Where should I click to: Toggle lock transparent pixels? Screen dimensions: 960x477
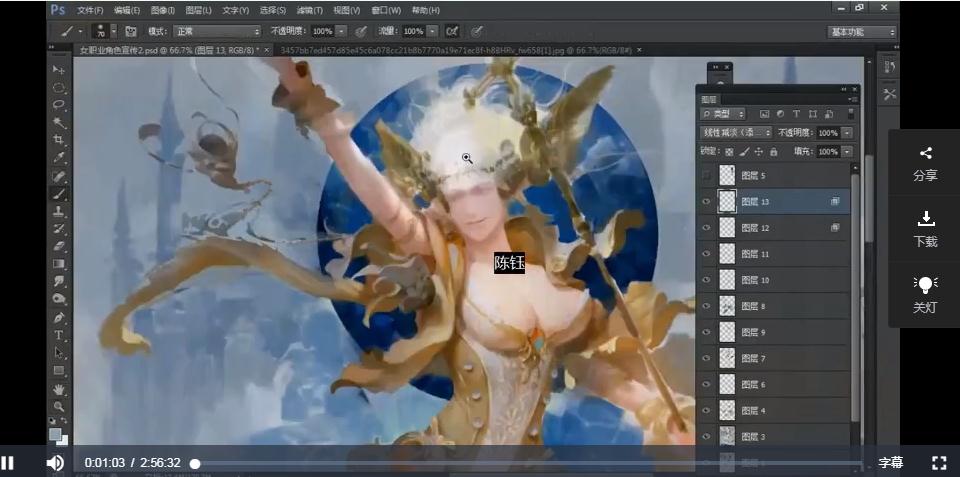[x=729, y=151]
